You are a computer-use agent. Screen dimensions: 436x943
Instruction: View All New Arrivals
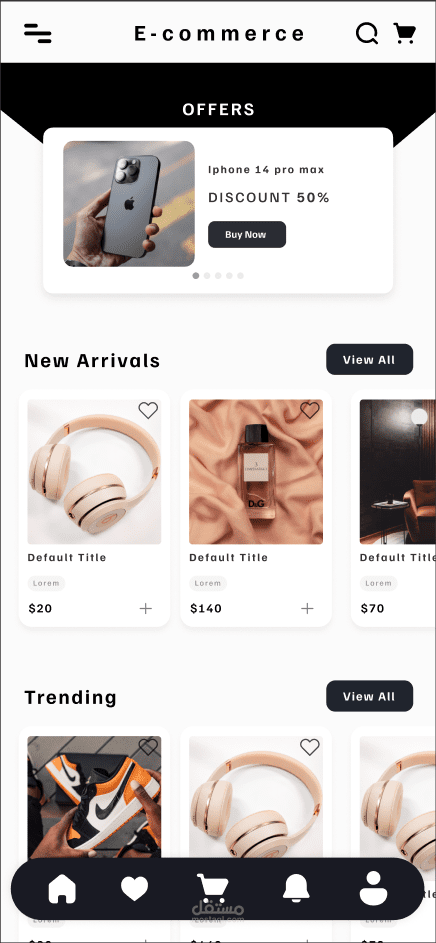pyautogui.click(x=369, y=360)
